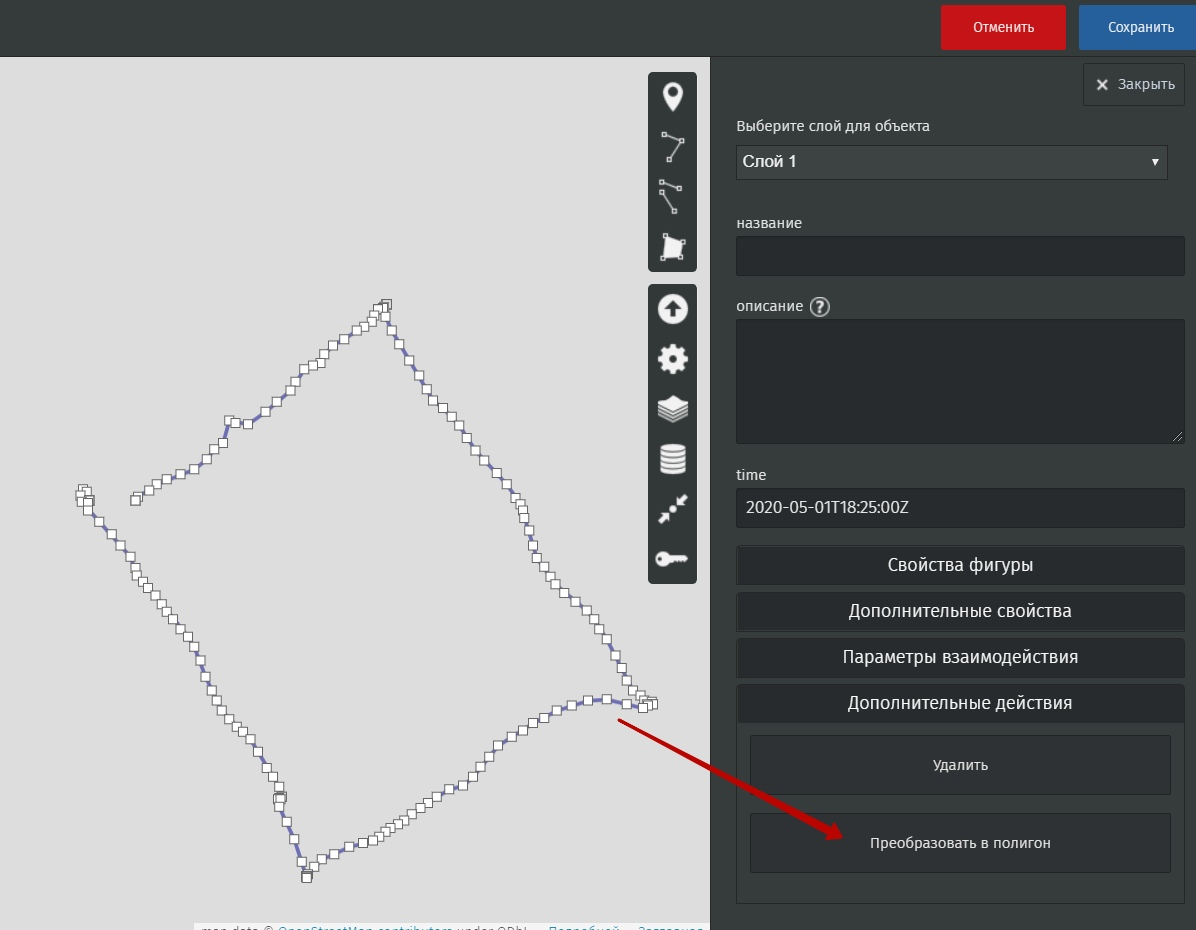Select the draw multiline tool

tap(672, 196)
